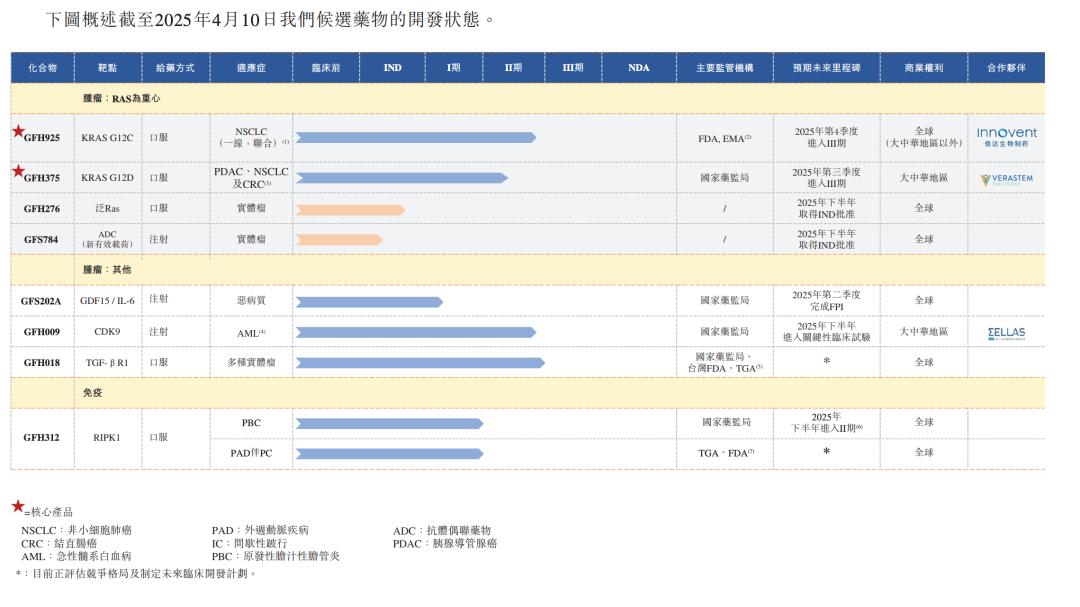Click the 腫瘤：其他 section row
Screen dimensions: 1080x607
[x=528, y=269]
